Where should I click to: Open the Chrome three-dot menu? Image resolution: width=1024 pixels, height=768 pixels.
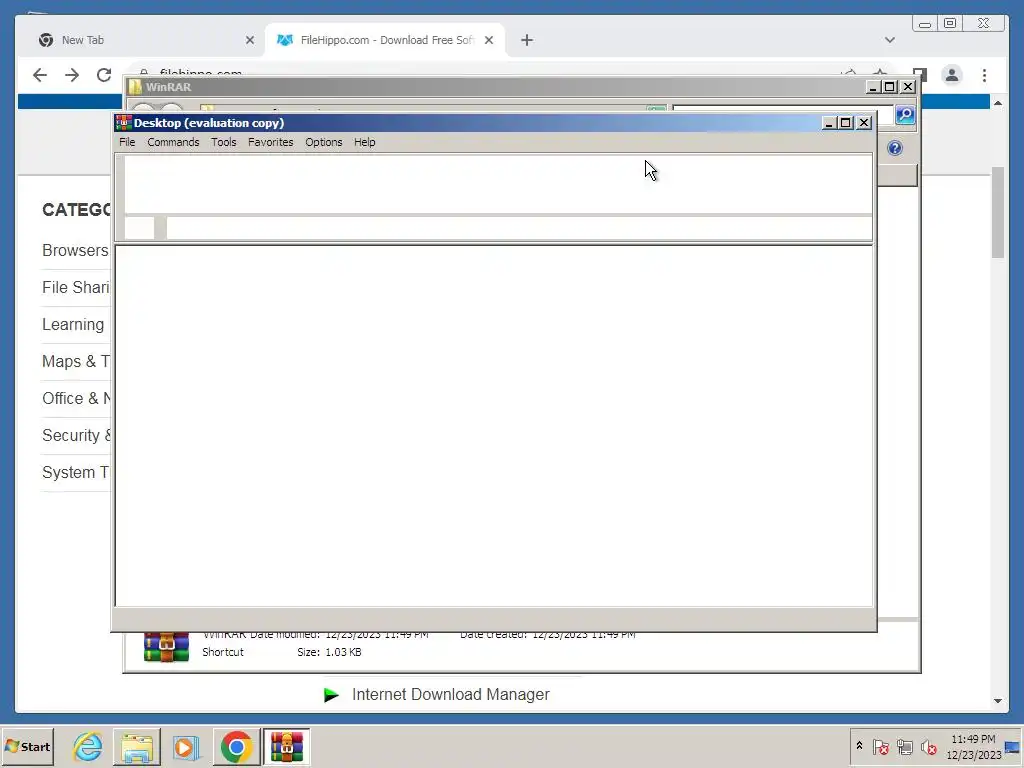984,75
